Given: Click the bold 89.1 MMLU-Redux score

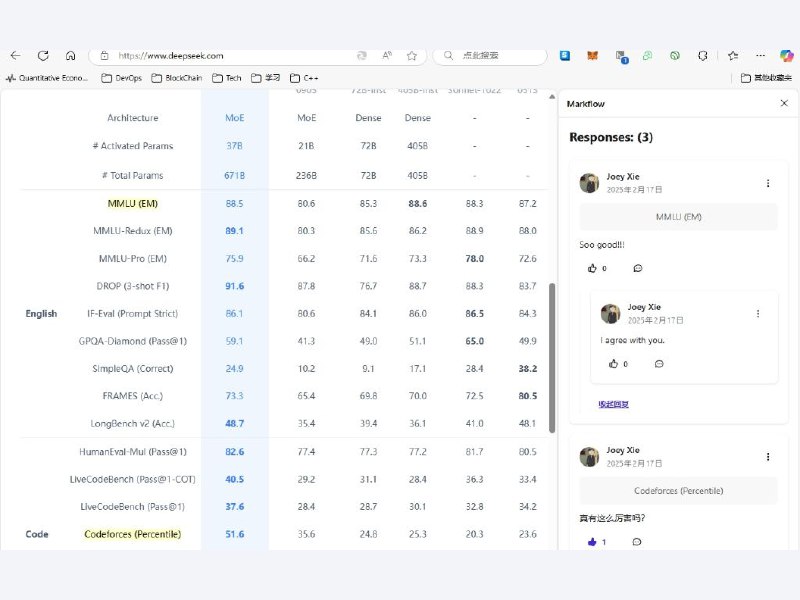Looking at the screenshot, I should click(235, 231).
